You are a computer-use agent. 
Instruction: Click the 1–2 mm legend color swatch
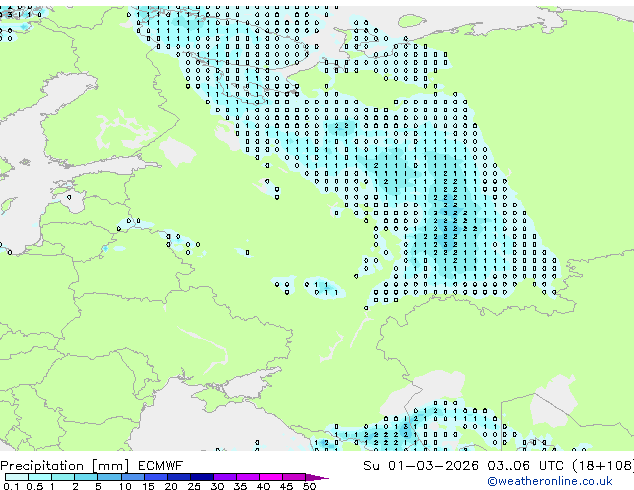pyautogui.click(x=63, y=477)
